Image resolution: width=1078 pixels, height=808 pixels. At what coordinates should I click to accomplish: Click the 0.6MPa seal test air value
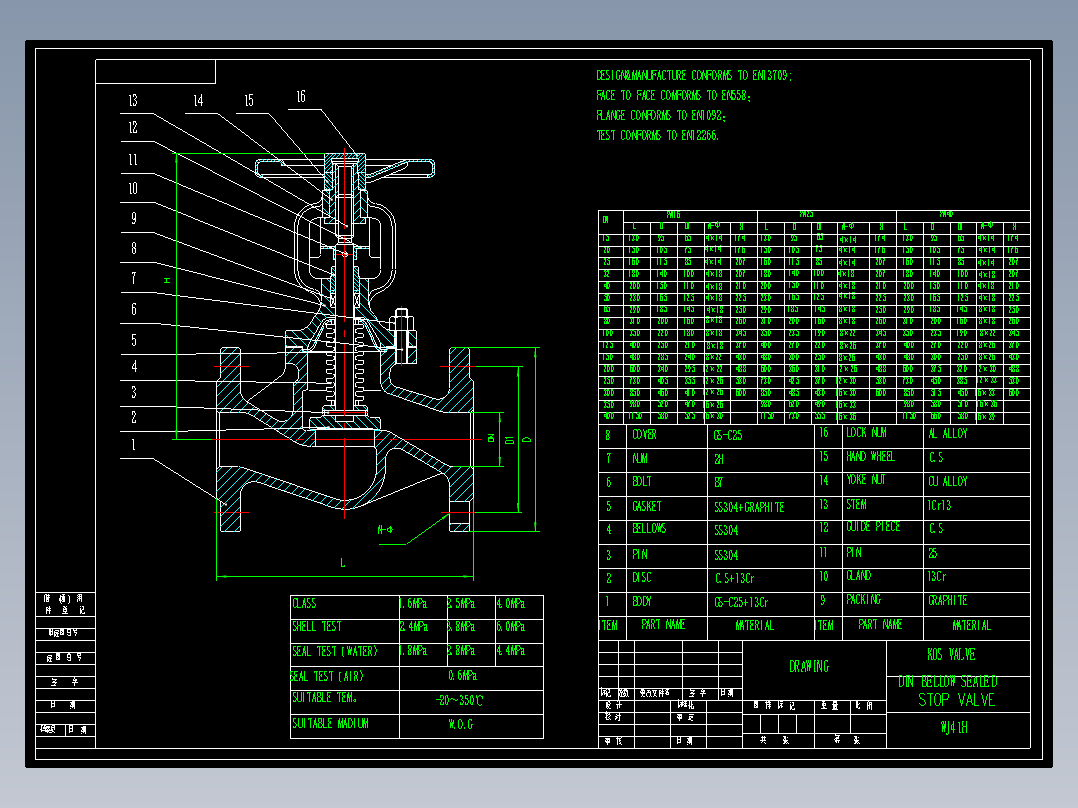pyautogui.click(x=461, y=676)
